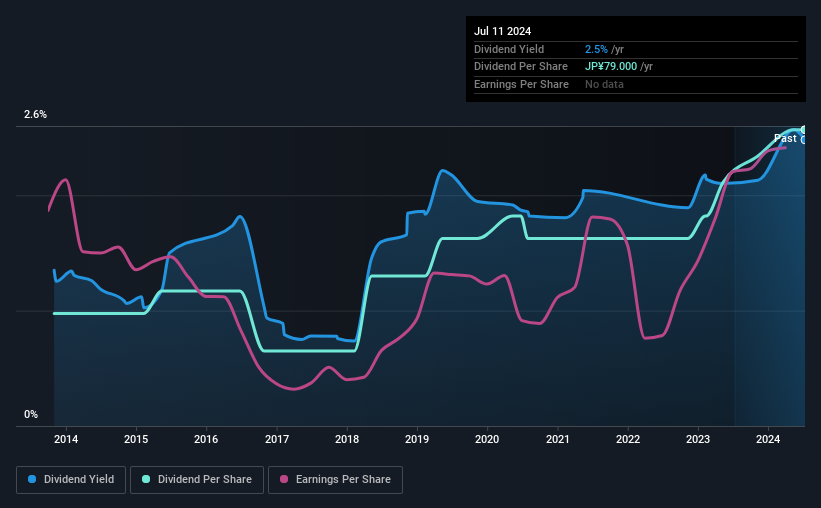Click the Dividend Yield tooltip row label
Screen dimensions: 821x508
click(509, 49)
